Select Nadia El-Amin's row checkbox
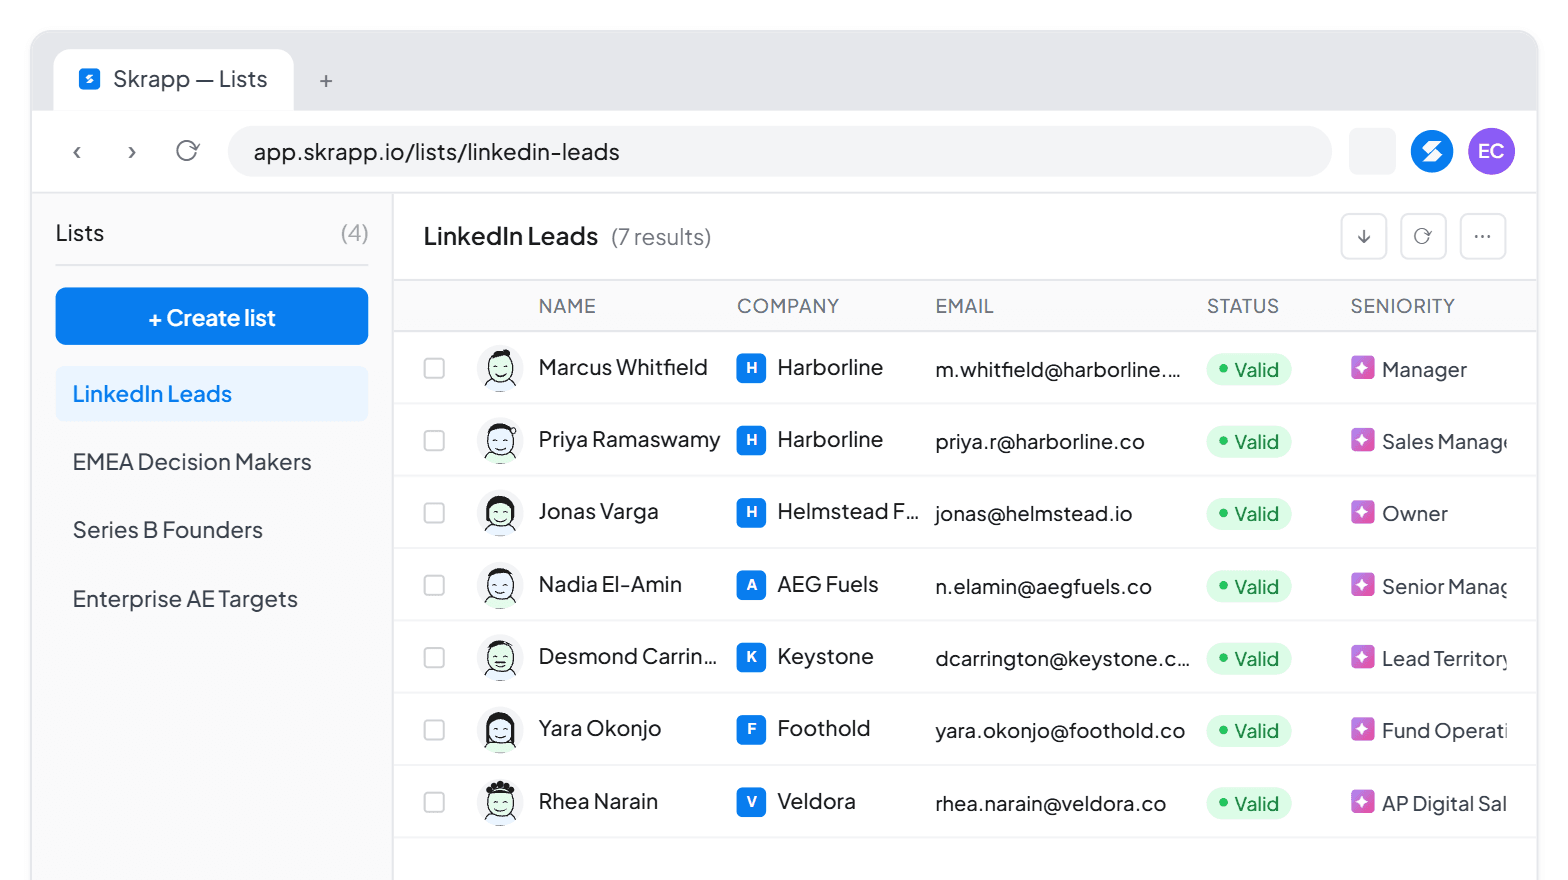The width and height of the screenshot is (1568, 880). click(434, 585)
